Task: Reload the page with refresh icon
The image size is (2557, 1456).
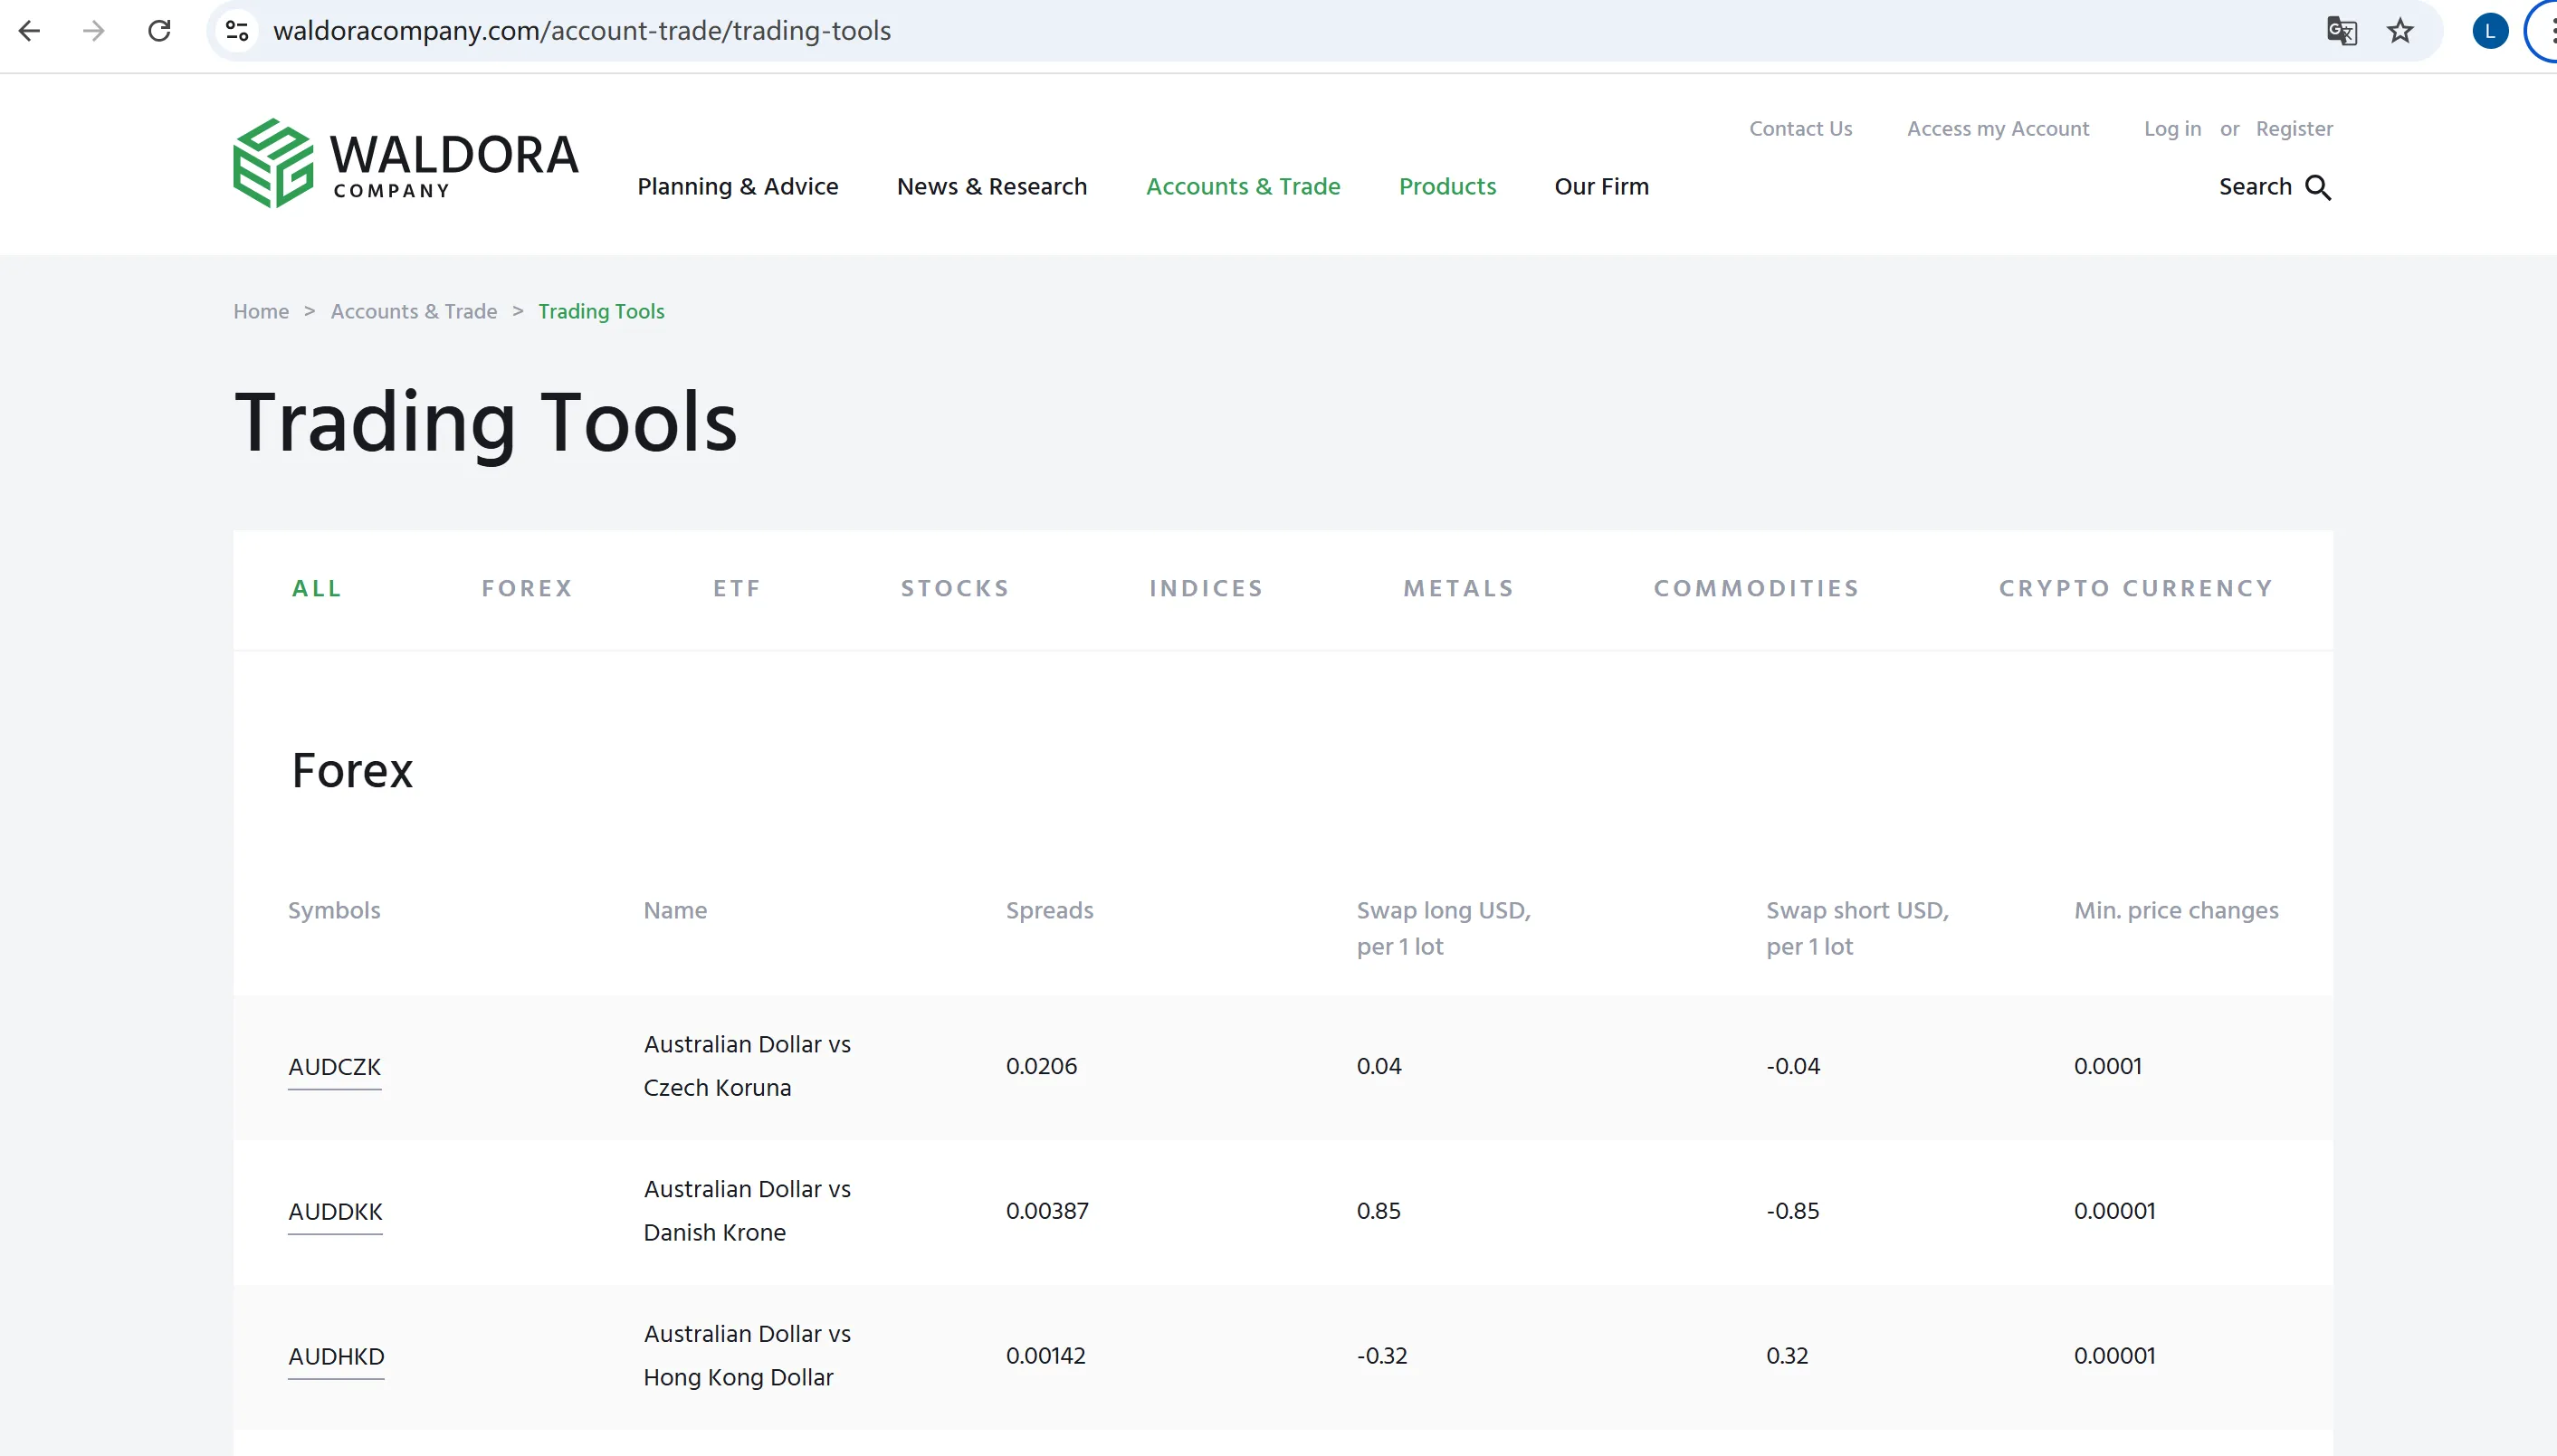Action: pyautogui.click(x=159, y=31)
